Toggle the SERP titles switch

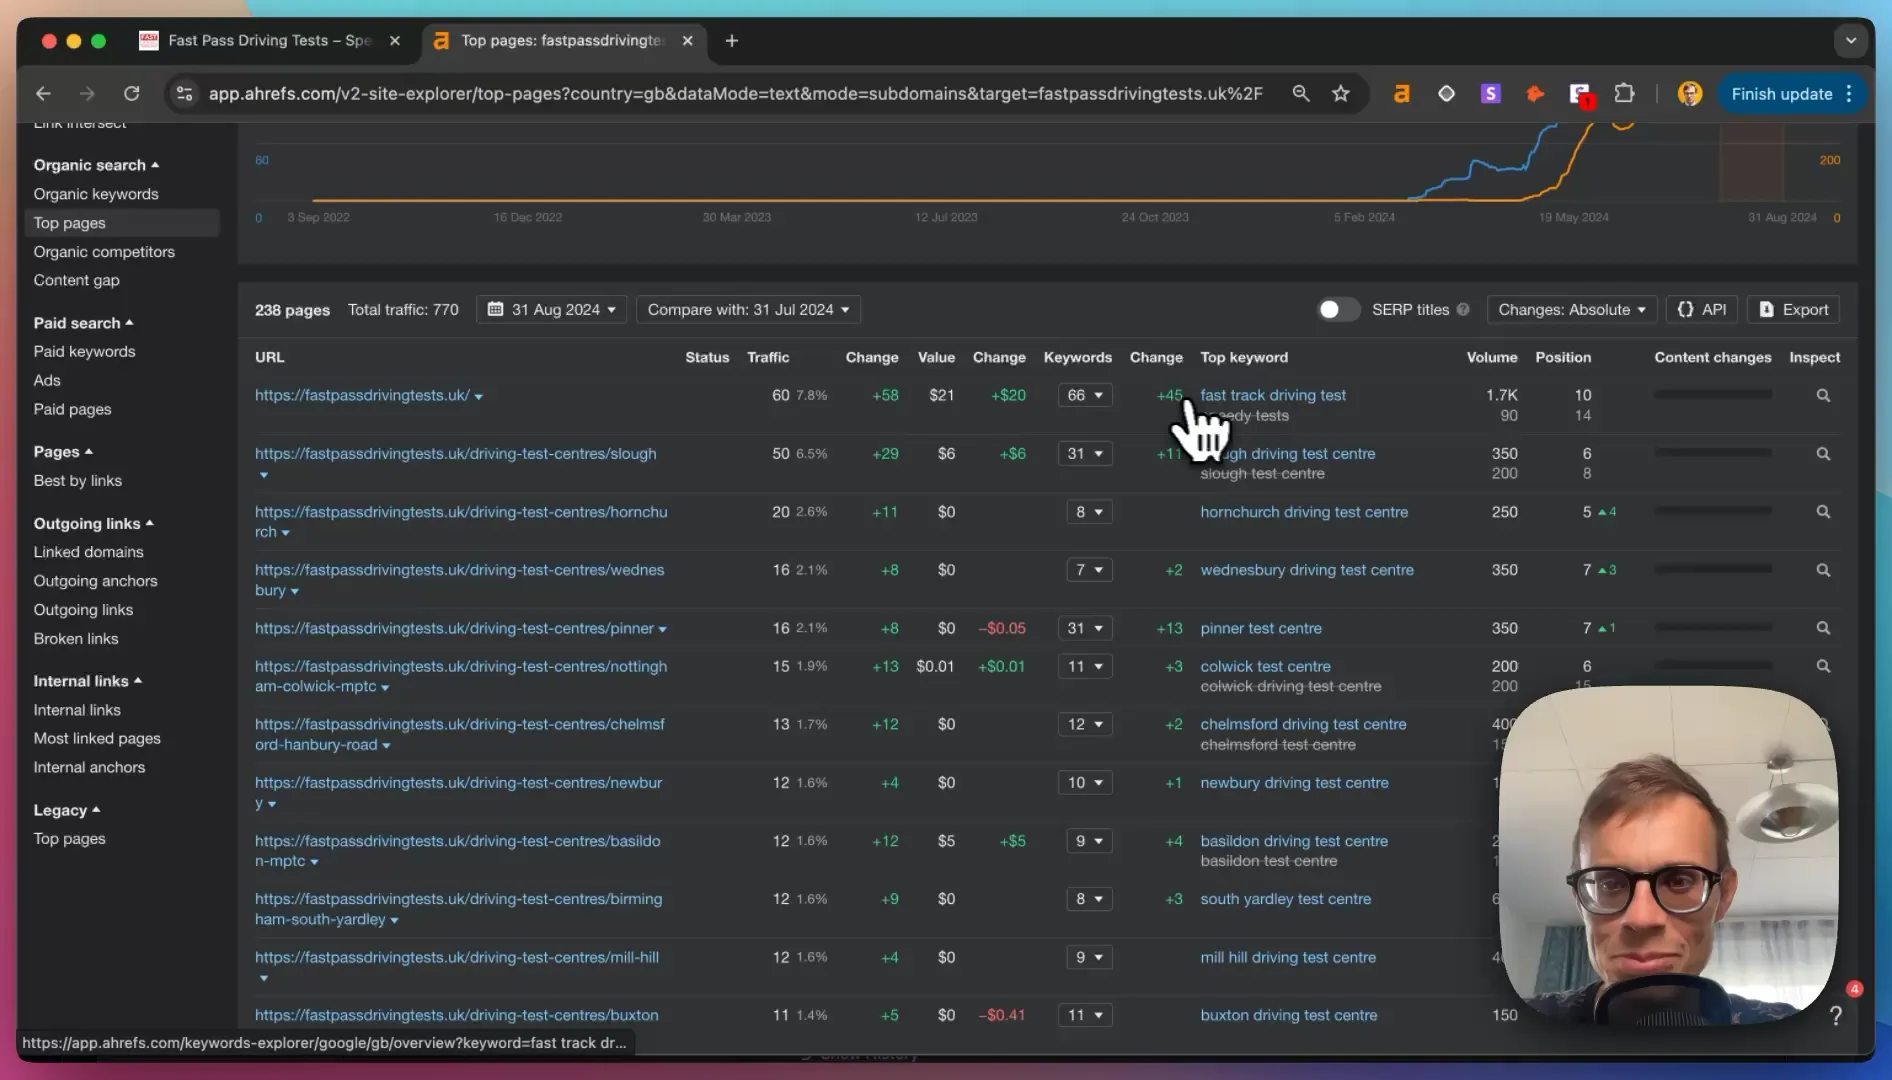pyautogui.click(x=1338, y=310)
